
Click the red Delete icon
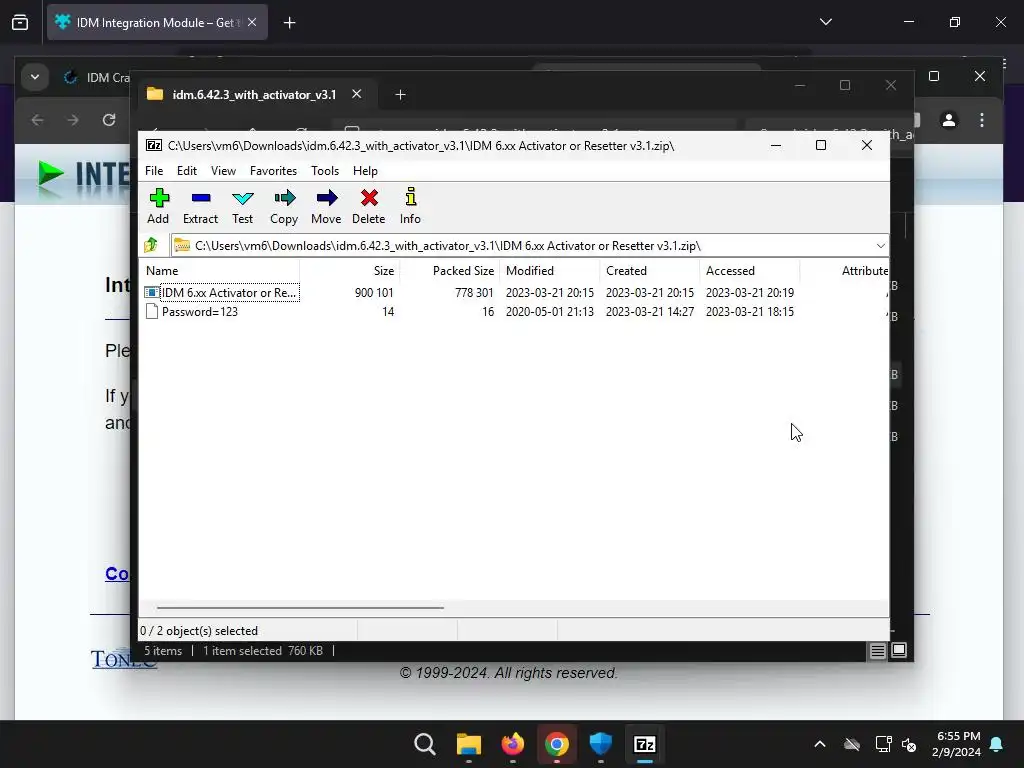[369, 206]
